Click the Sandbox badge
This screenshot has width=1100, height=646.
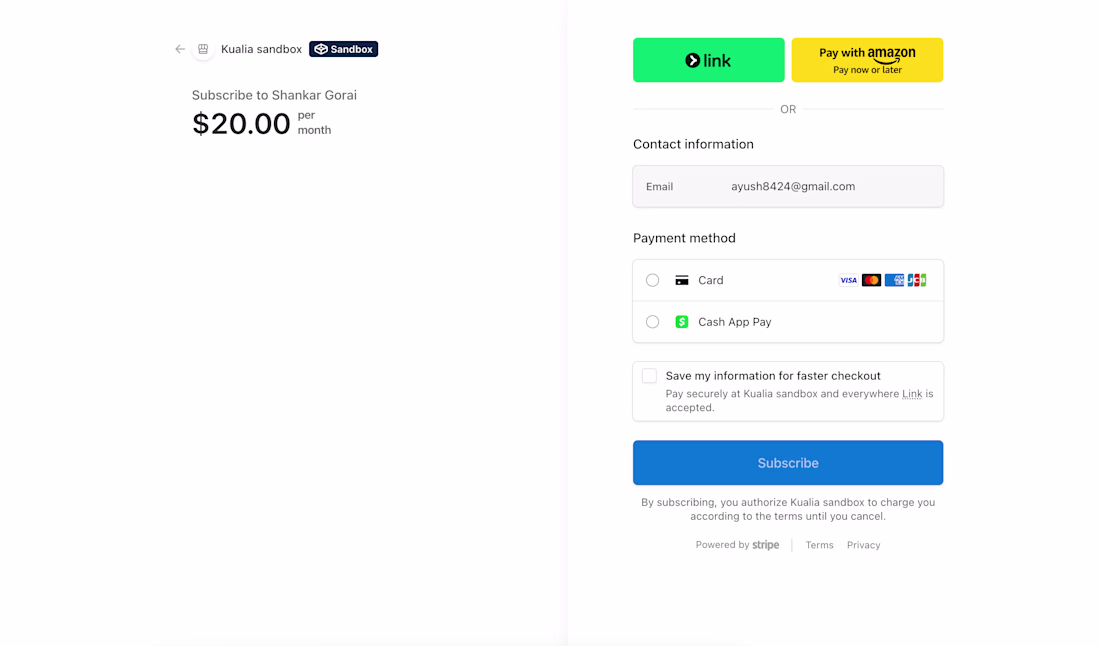pyautogui.click(x=343, y=49)
